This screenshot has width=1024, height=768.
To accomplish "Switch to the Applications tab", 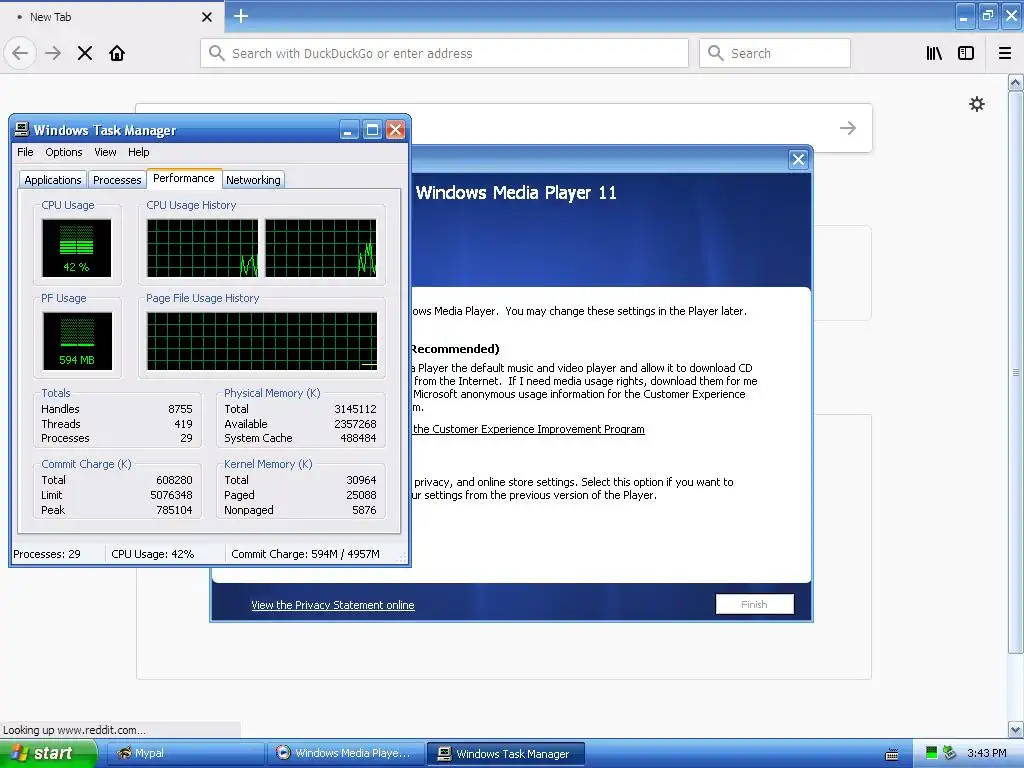I will tap(53, 180).
